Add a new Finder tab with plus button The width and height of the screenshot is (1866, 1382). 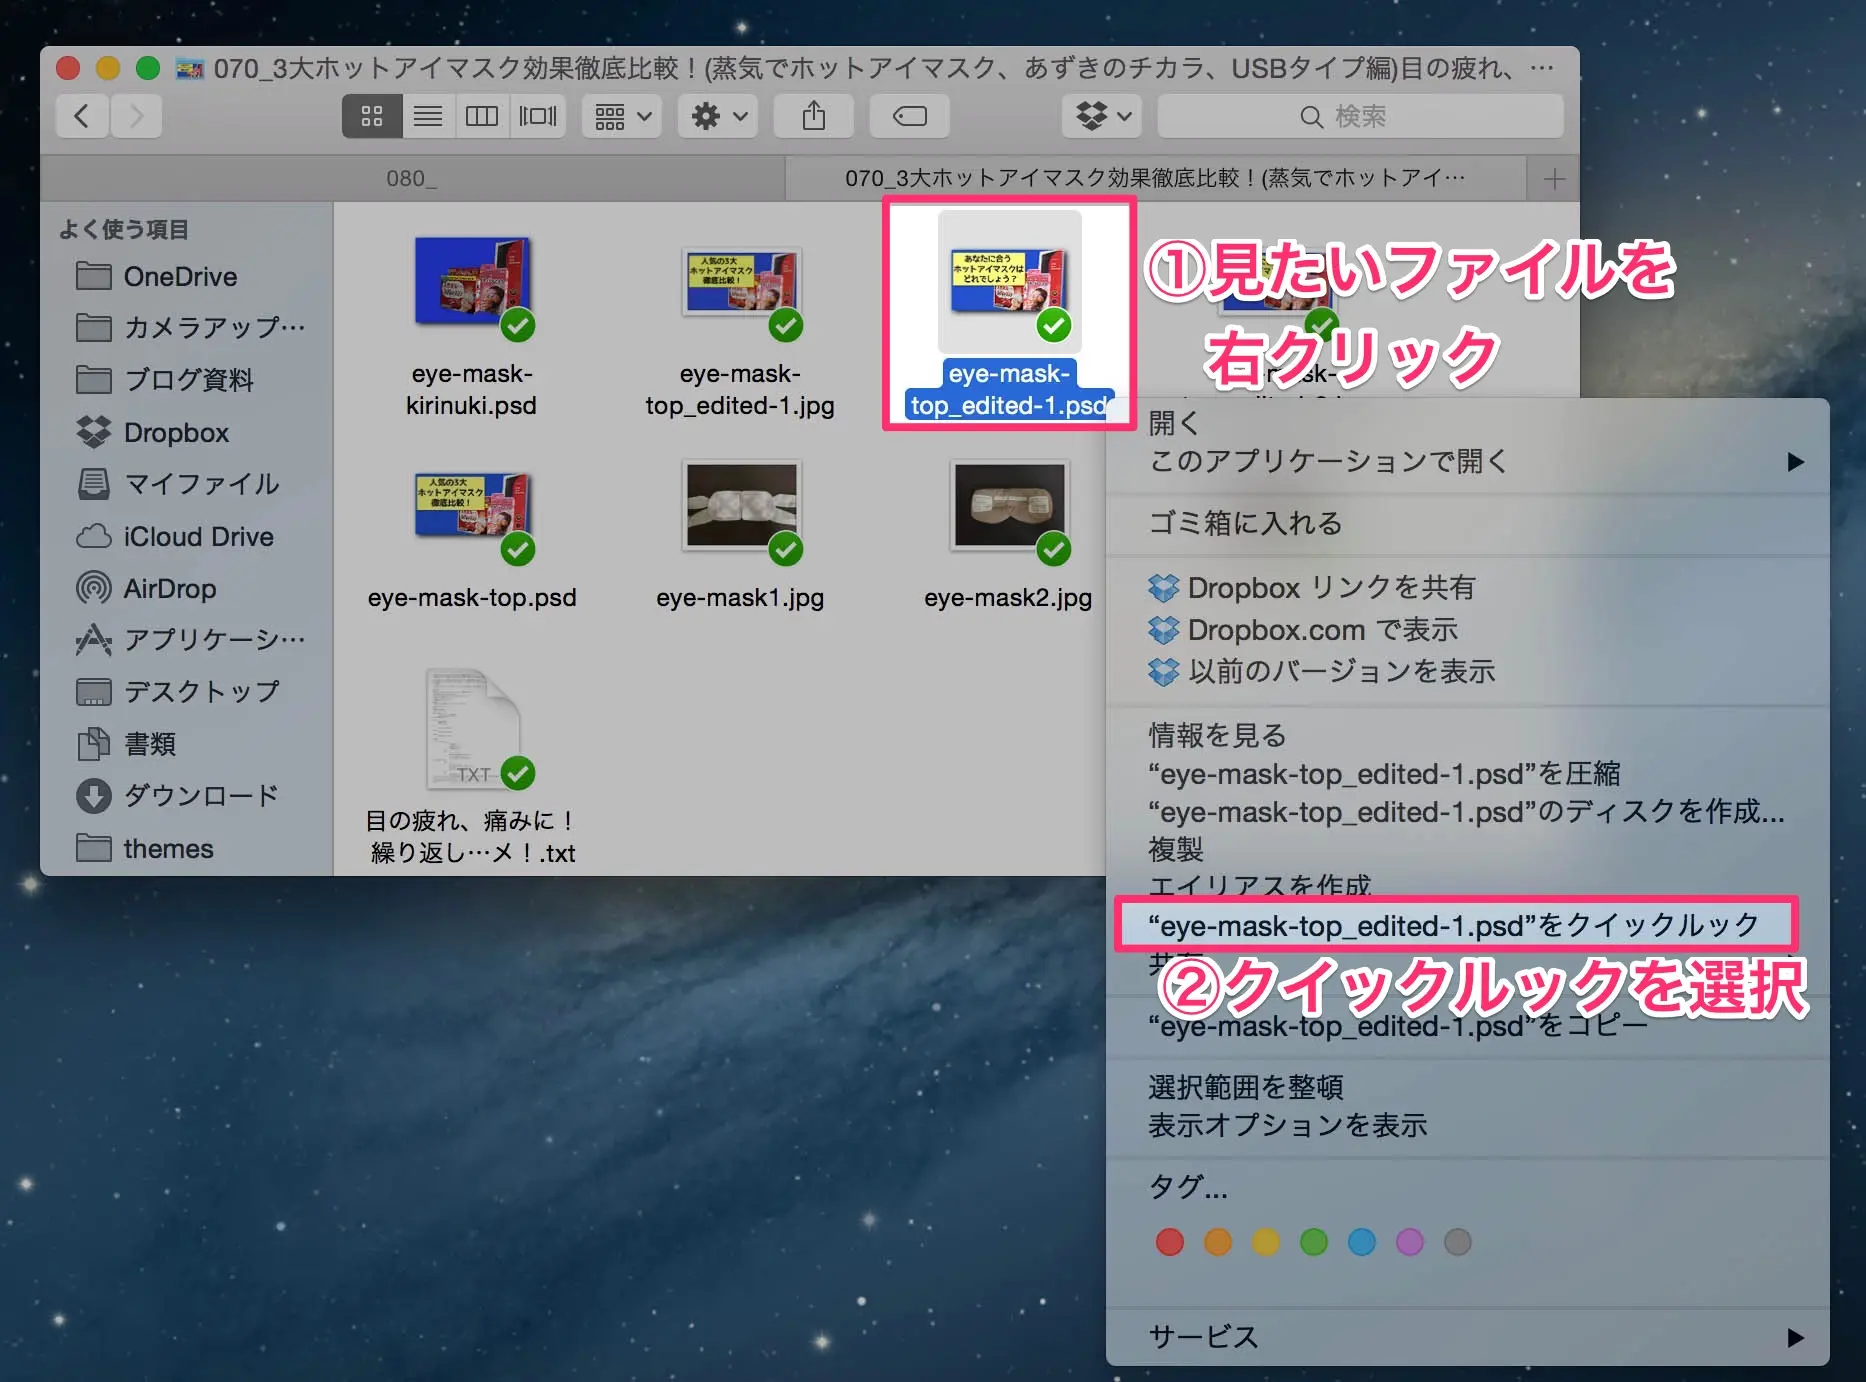1553,179
